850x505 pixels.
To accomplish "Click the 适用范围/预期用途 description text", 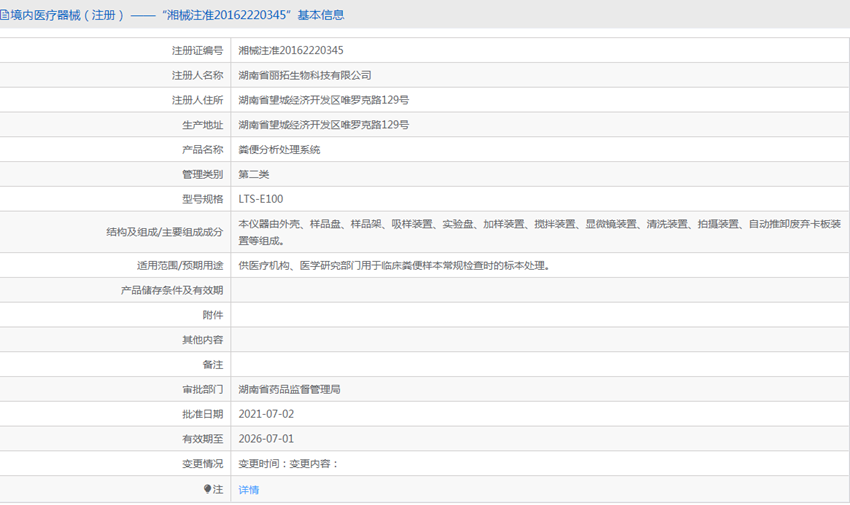I will pos(394,266).
